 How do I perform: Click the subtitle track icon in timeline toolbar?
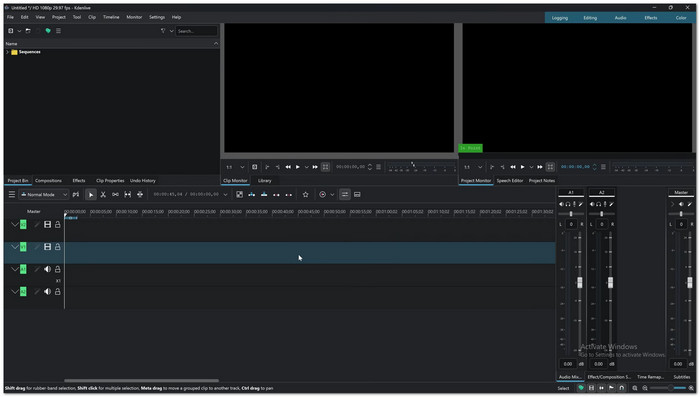coord(357,195)
